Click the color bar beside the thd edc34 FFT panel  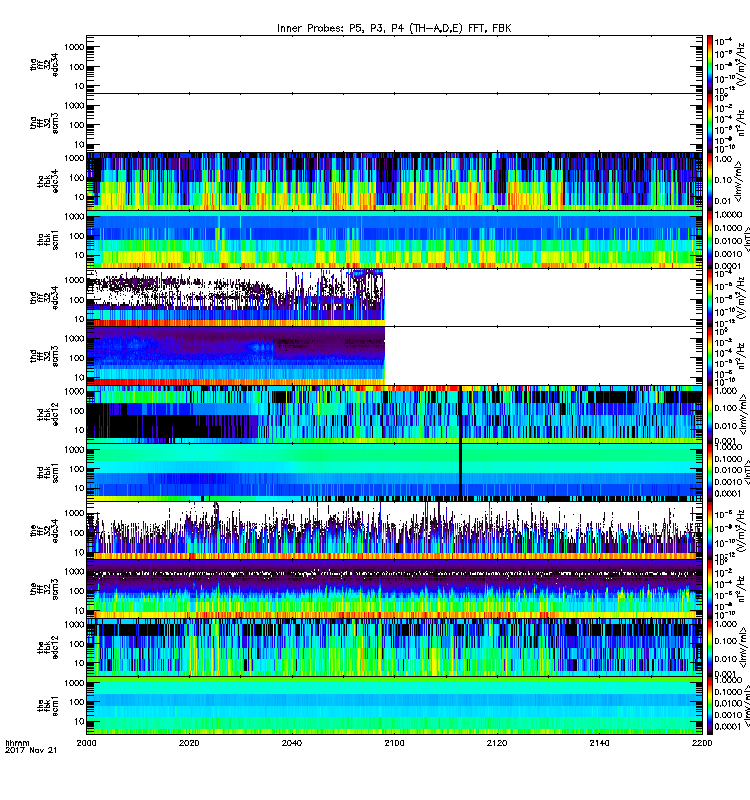710,298
